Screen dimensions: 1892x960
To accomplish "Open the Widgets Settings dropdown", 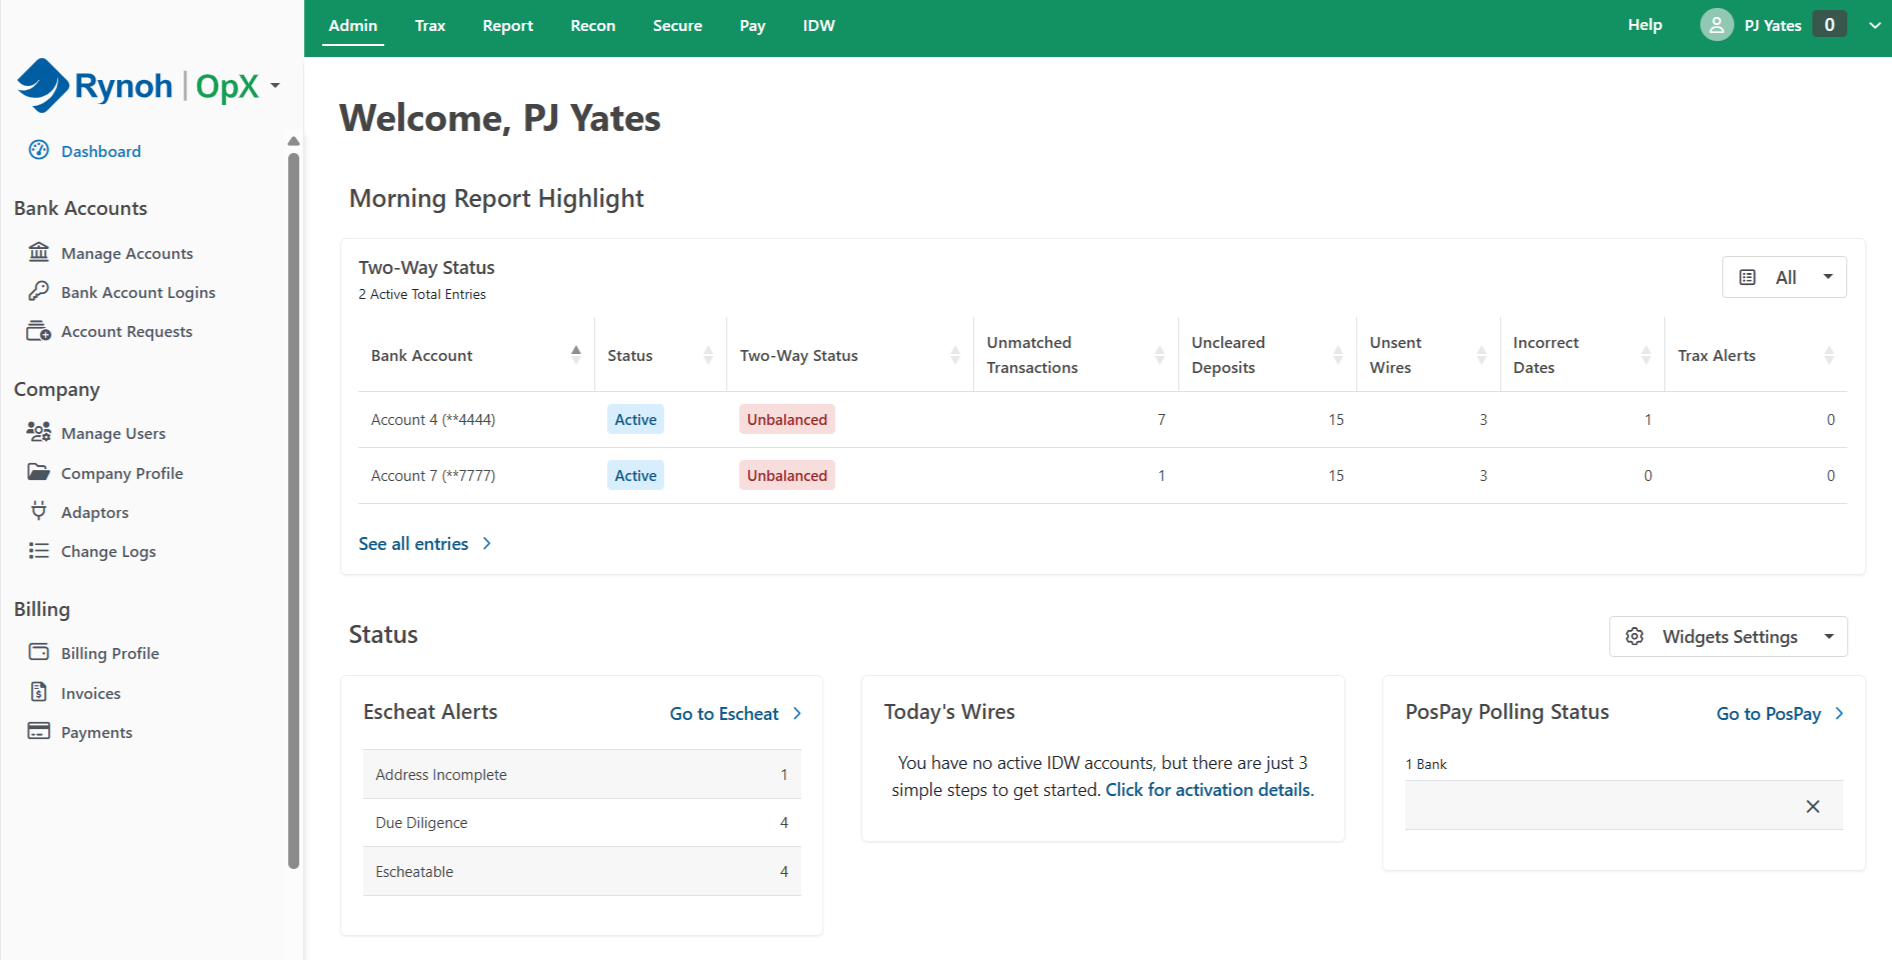I will 1728,636.
